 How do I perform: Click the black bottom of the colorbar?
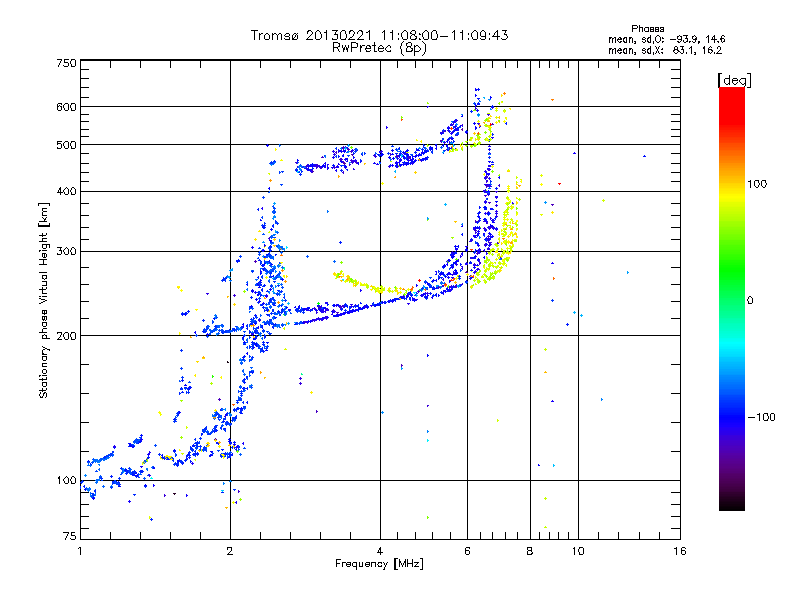732,503
